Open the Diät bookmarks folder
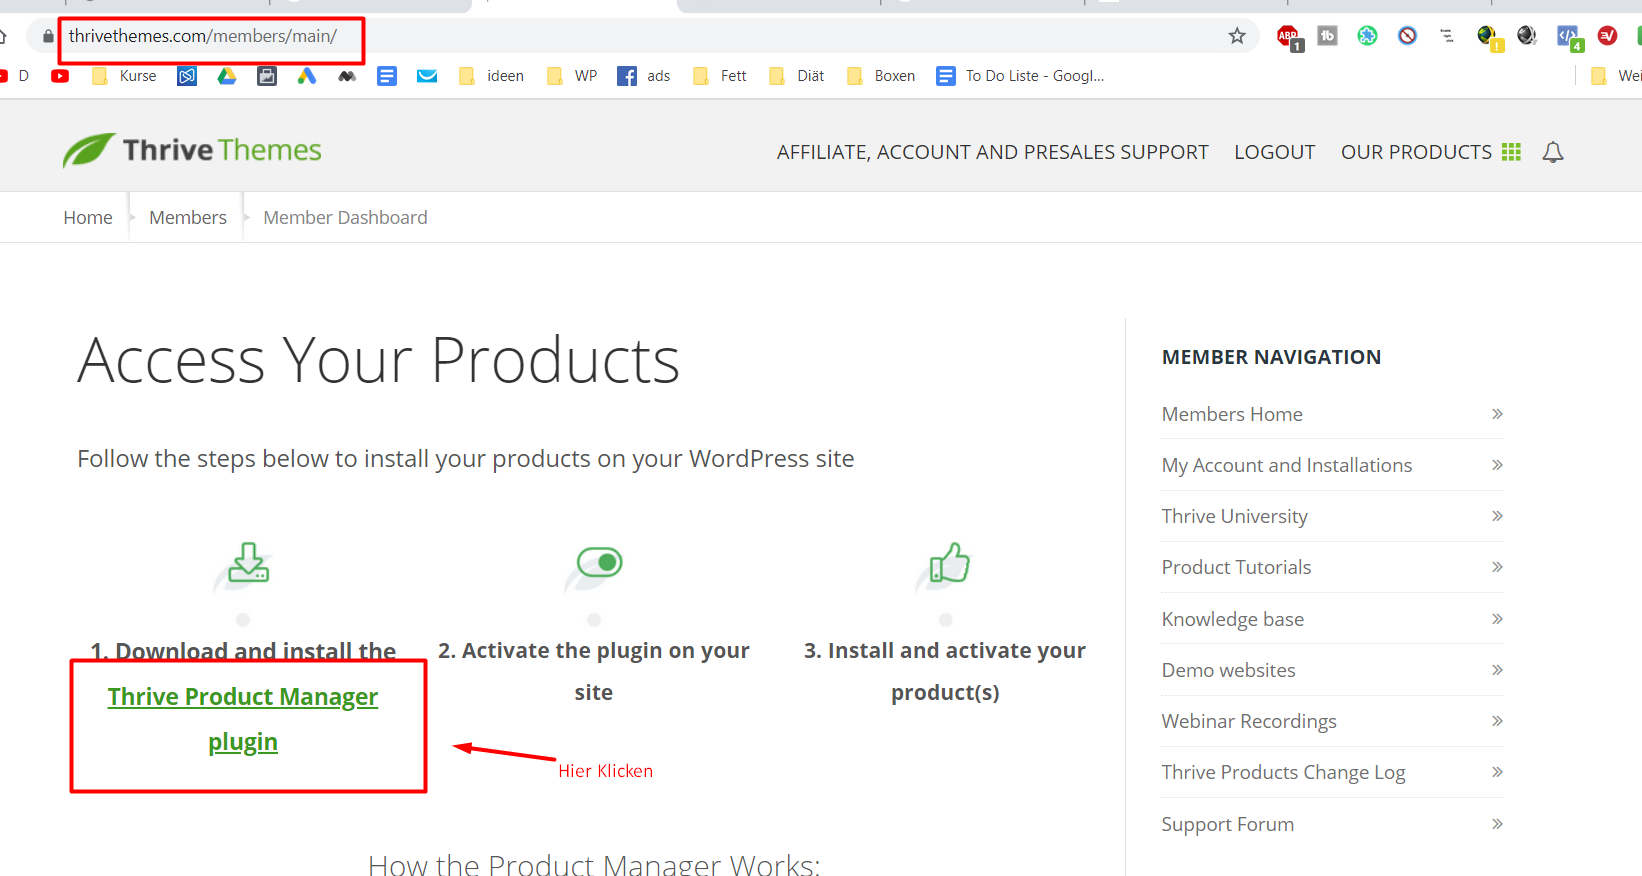This screenshot has height=876, width=1642. (x=797, y=76)
